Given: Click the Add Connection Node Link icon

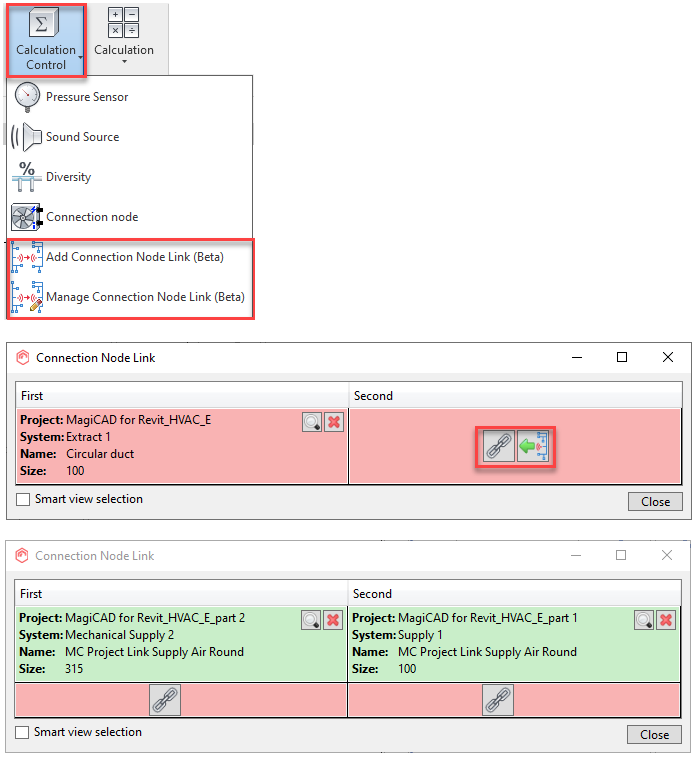Looking at the screenshot, I should tap(27, 257).
